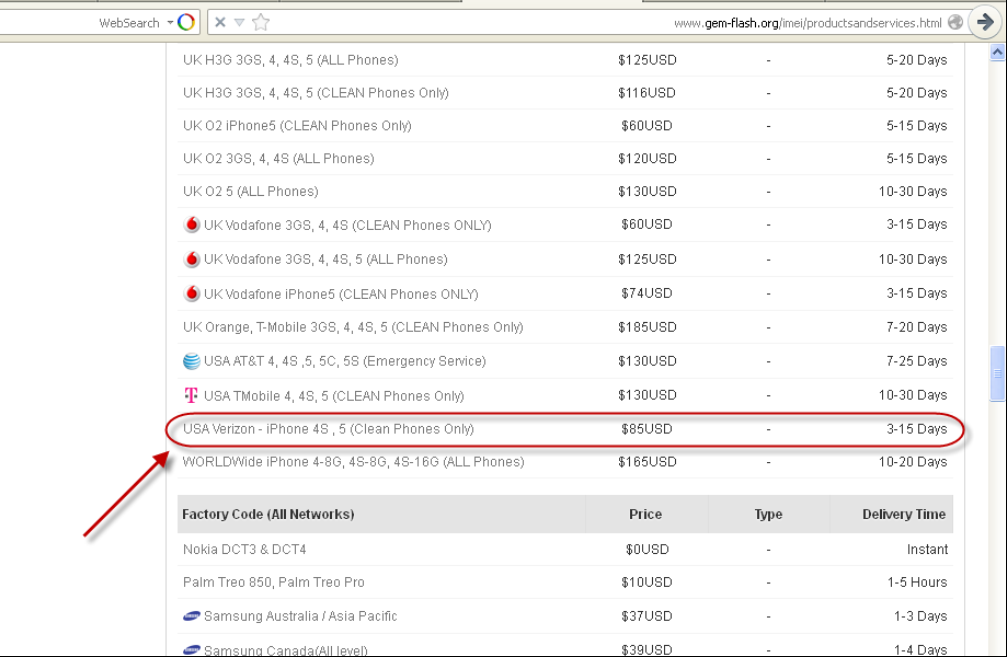Click the Price column header
Viewport: 1007px width, 657px height.
(x=645, y=514)
